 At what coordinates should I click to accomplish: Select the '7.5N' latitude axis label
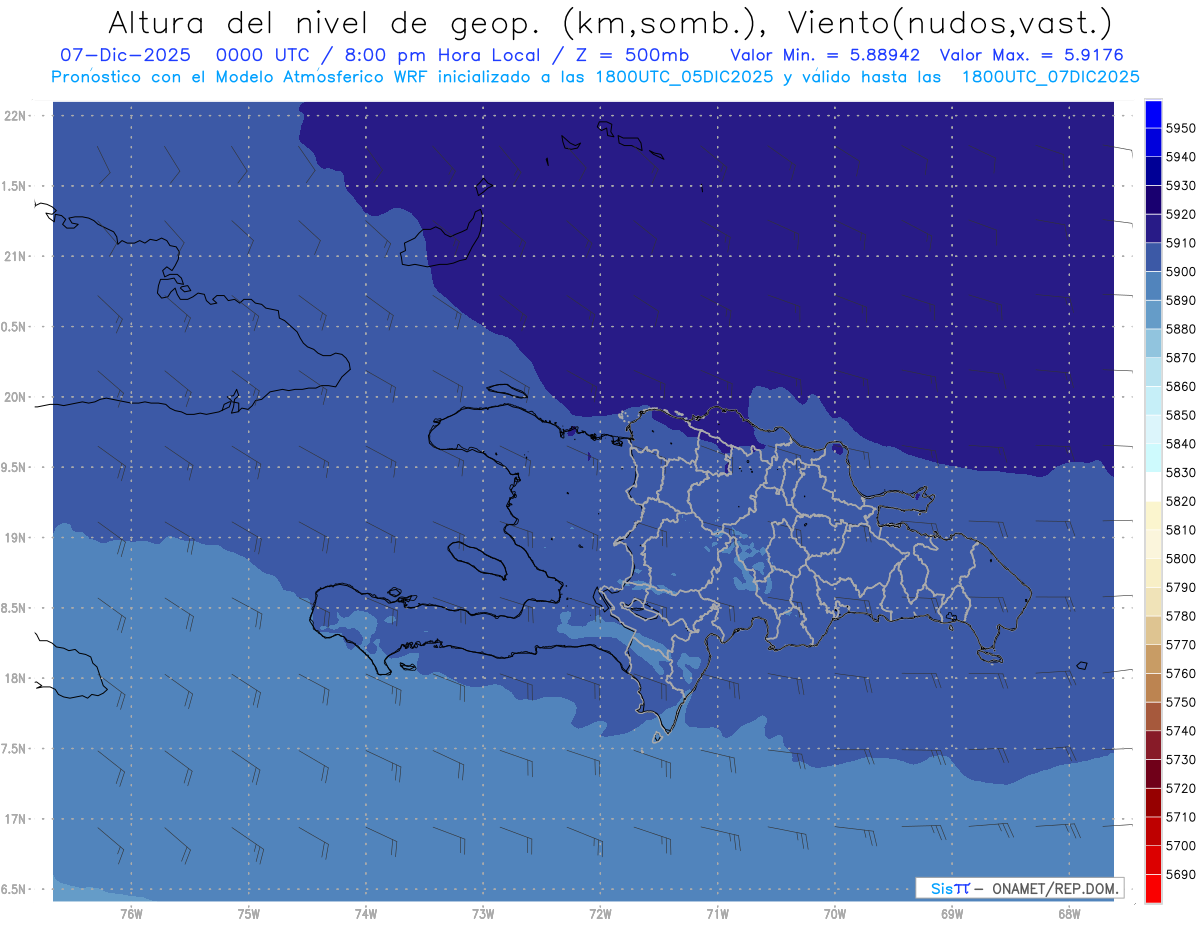point(15,749)
